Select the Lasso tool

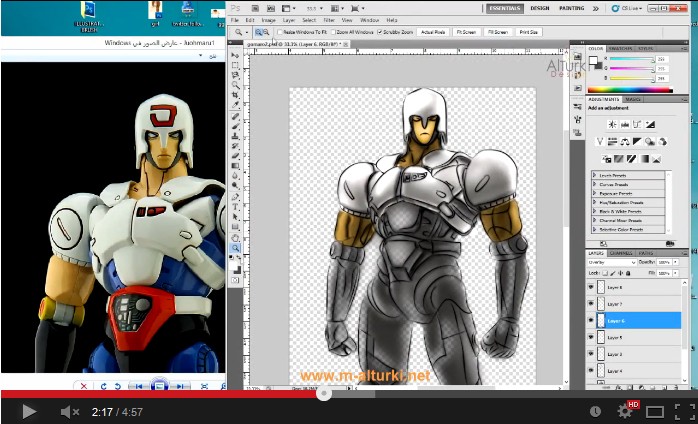[235, 75]
